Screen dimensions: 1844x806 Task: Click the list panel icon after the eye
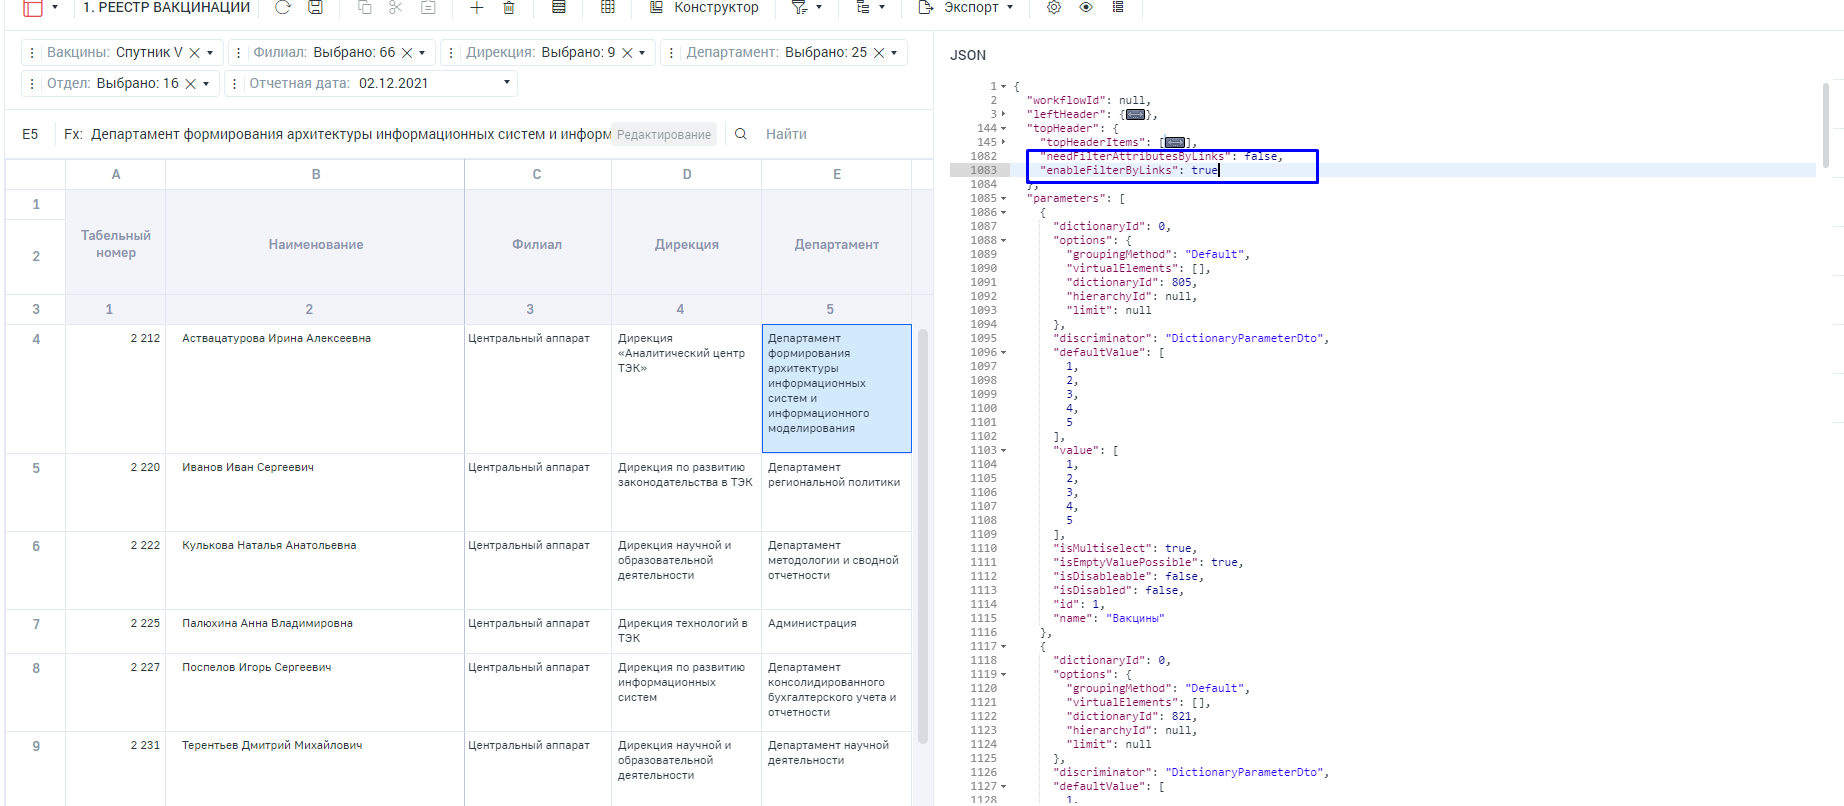pyautogui.click(x=1118, y=7)
